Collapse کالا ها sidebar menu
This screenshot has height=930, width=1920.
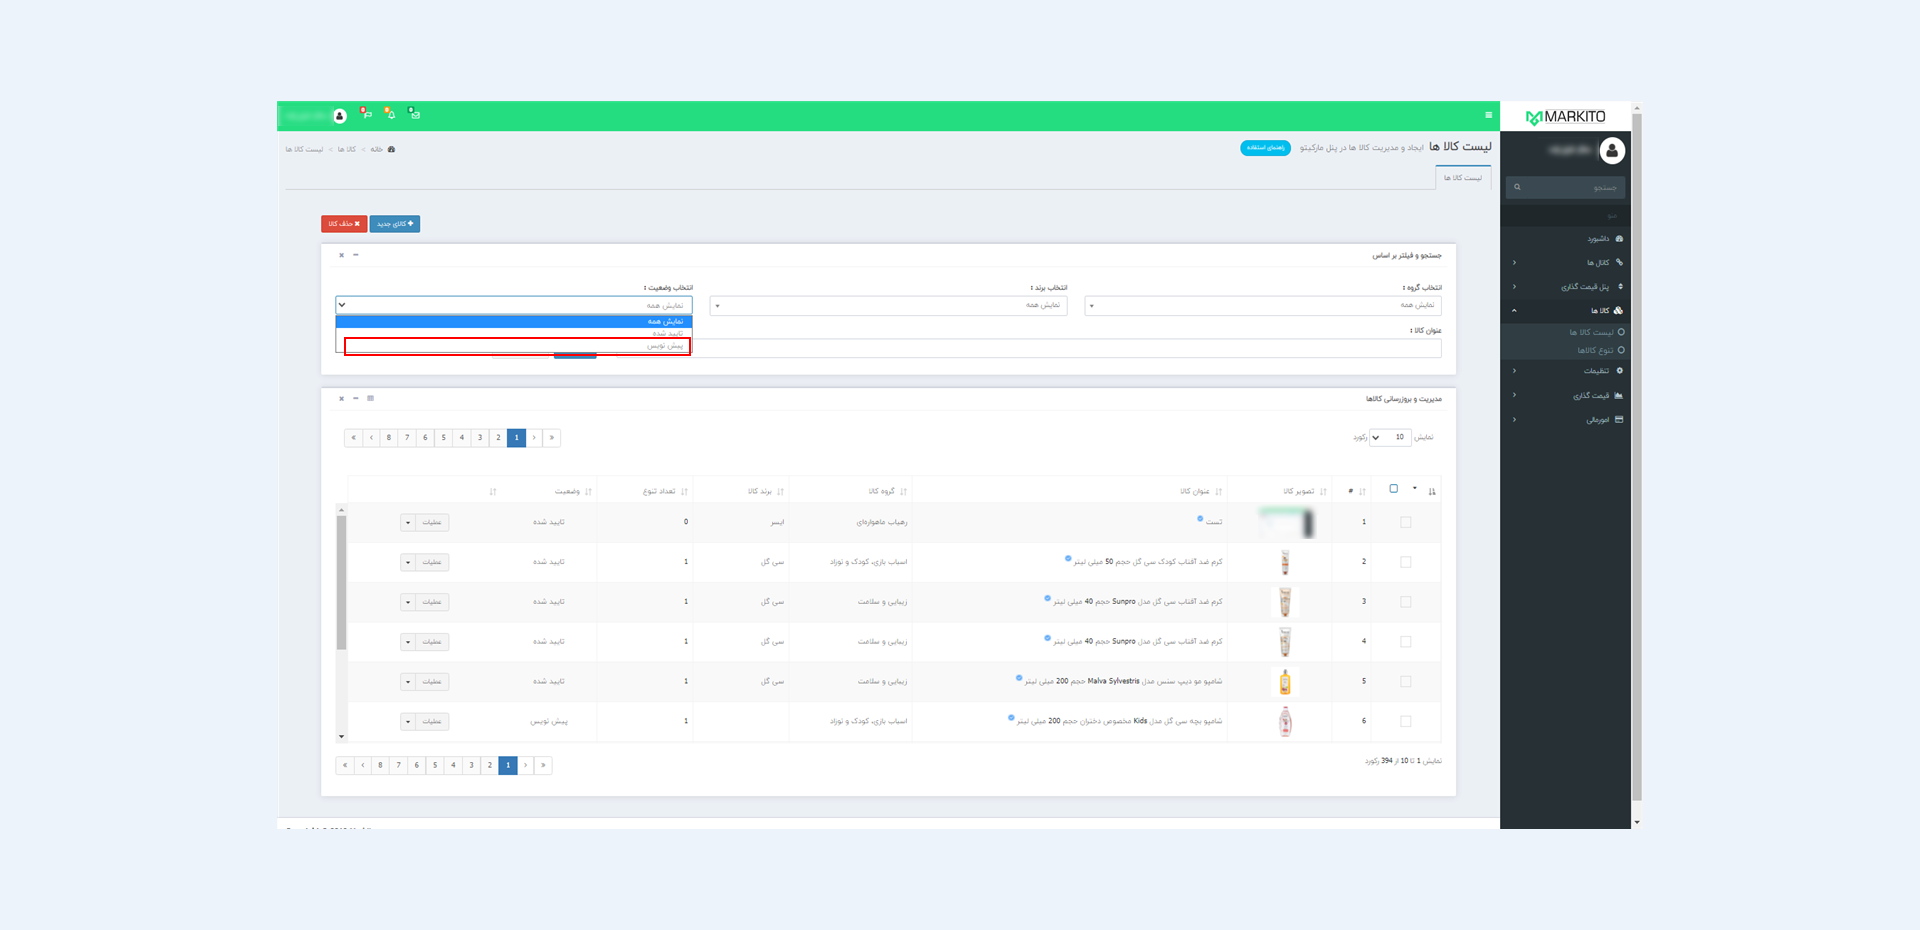[1566, 311]
